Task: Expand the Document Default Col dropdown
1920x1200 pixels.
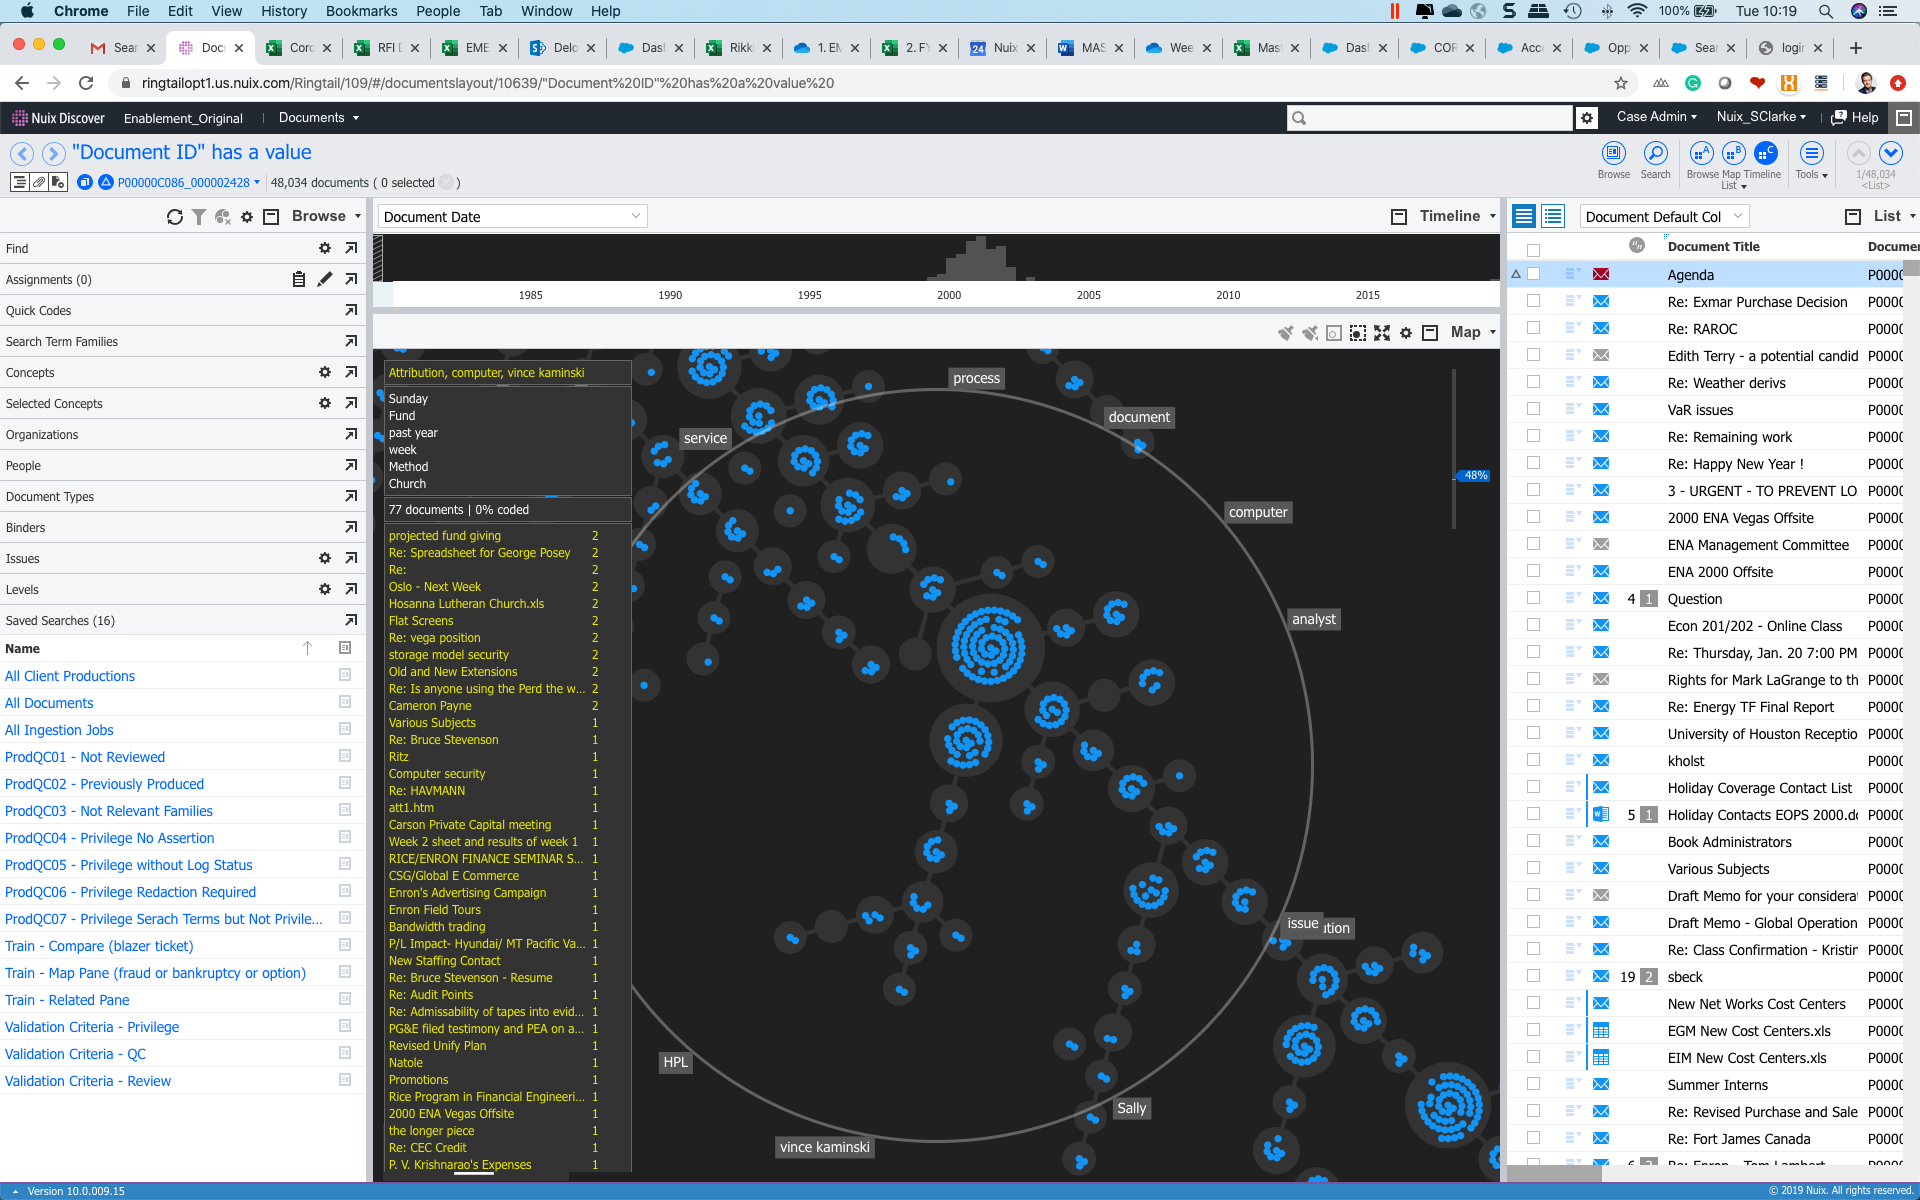Action: pyautogui.click(x=1663, y=217)
